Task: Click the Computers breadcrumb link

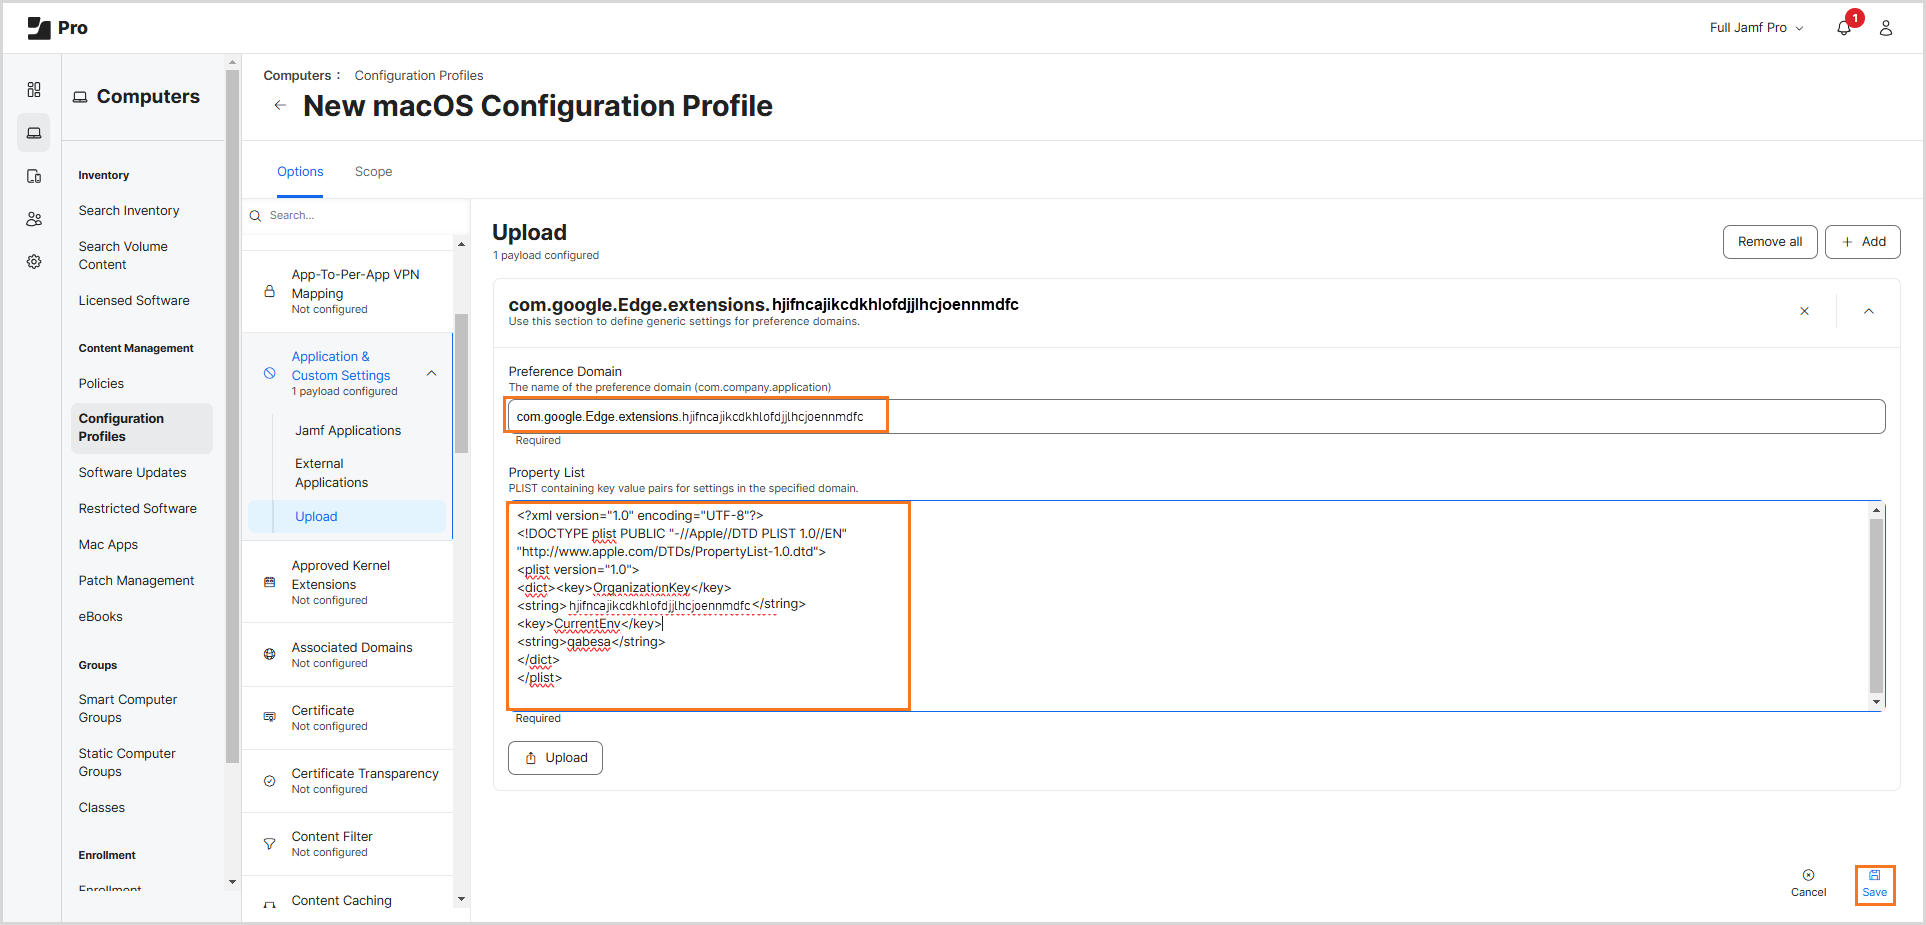Action: tap(297, 75)
